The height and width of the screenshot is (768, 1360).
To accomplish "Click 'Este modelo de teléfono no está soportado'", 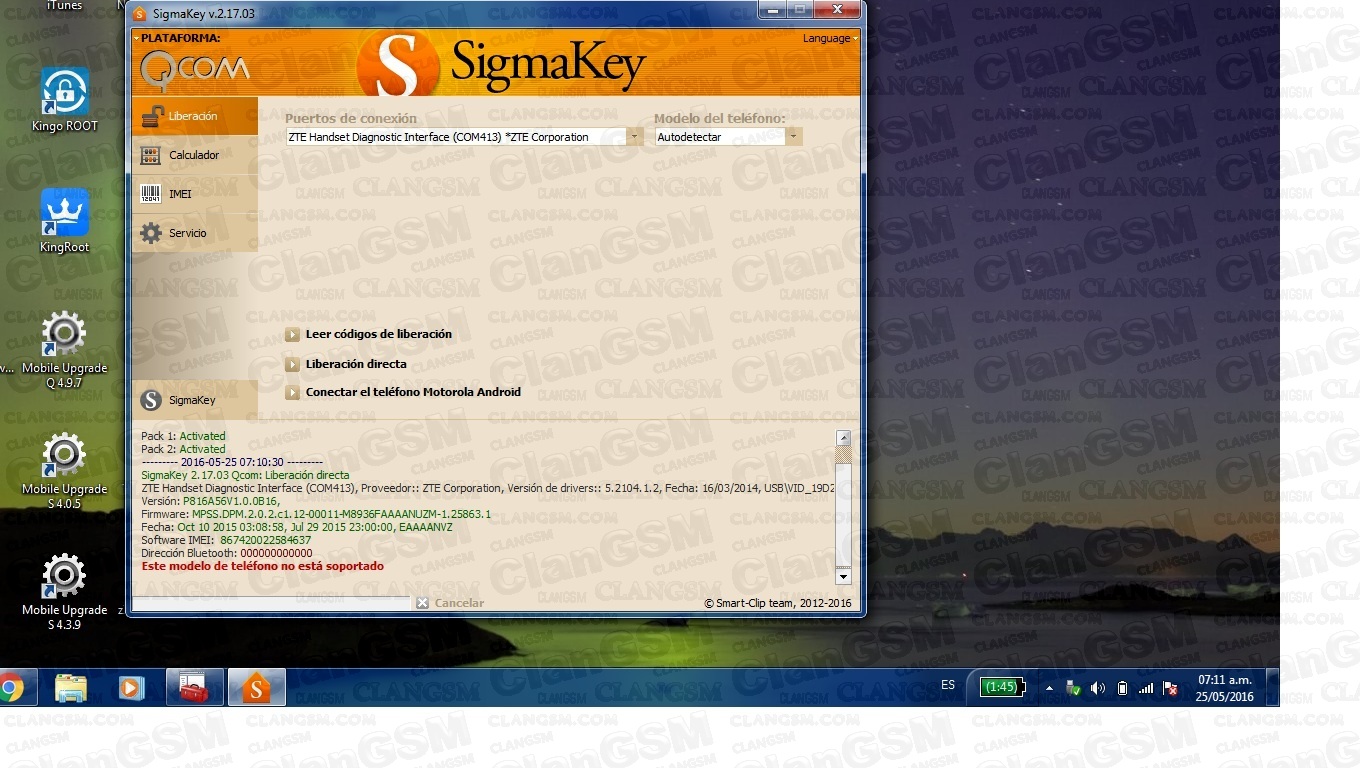I will (x=262, y=566).
